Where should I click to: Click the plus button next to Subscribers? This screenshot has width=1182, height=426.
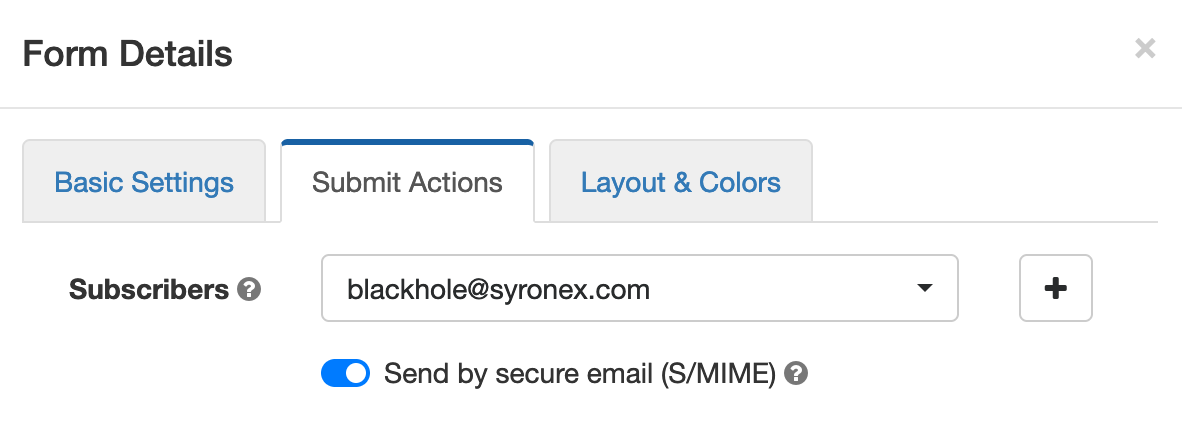[x=1055, y=288]
